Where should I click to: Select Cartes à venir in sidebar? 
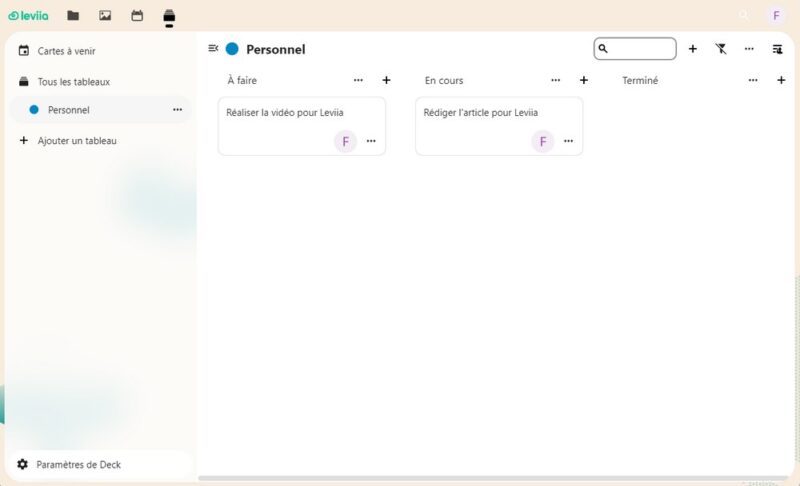pyautogui.click(x=66, y=51)
